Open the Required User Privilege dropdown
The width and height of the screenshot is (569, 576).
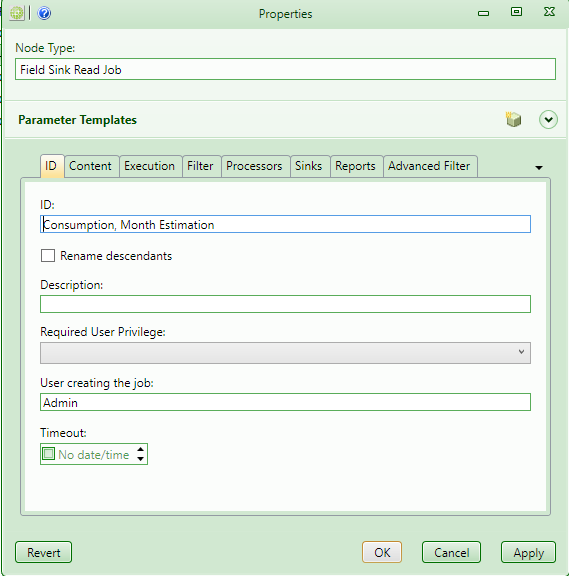coord(285,353)
